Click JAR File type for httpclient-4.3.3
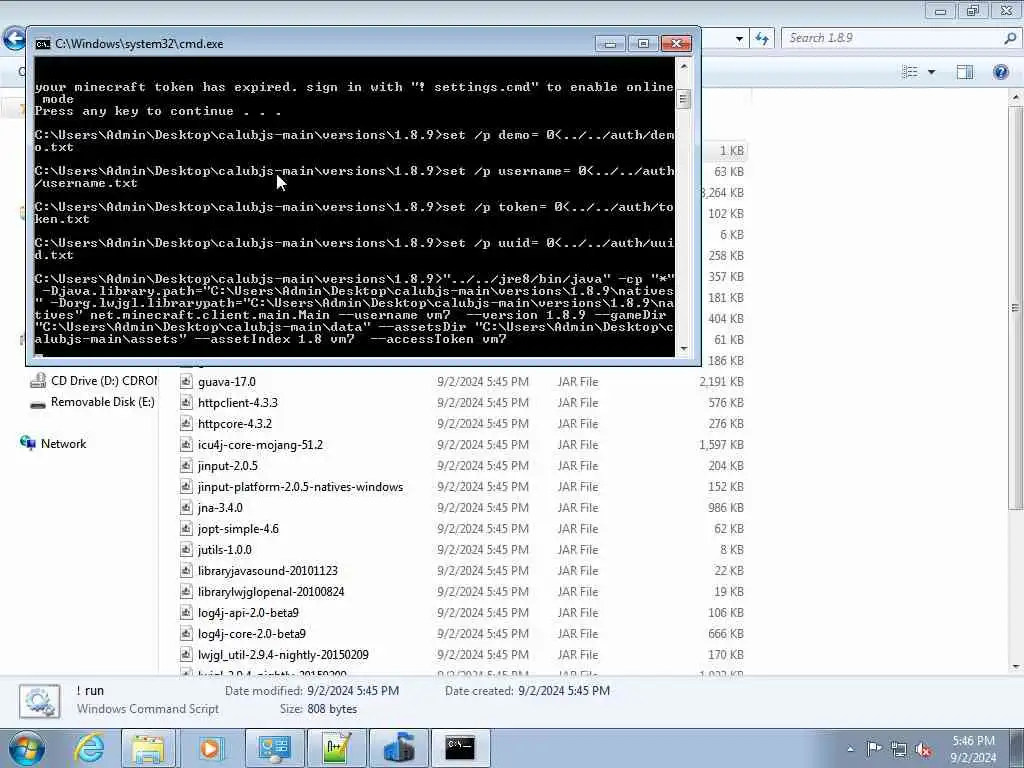Viewport: 1024px width, 768px height. point(577,403)
